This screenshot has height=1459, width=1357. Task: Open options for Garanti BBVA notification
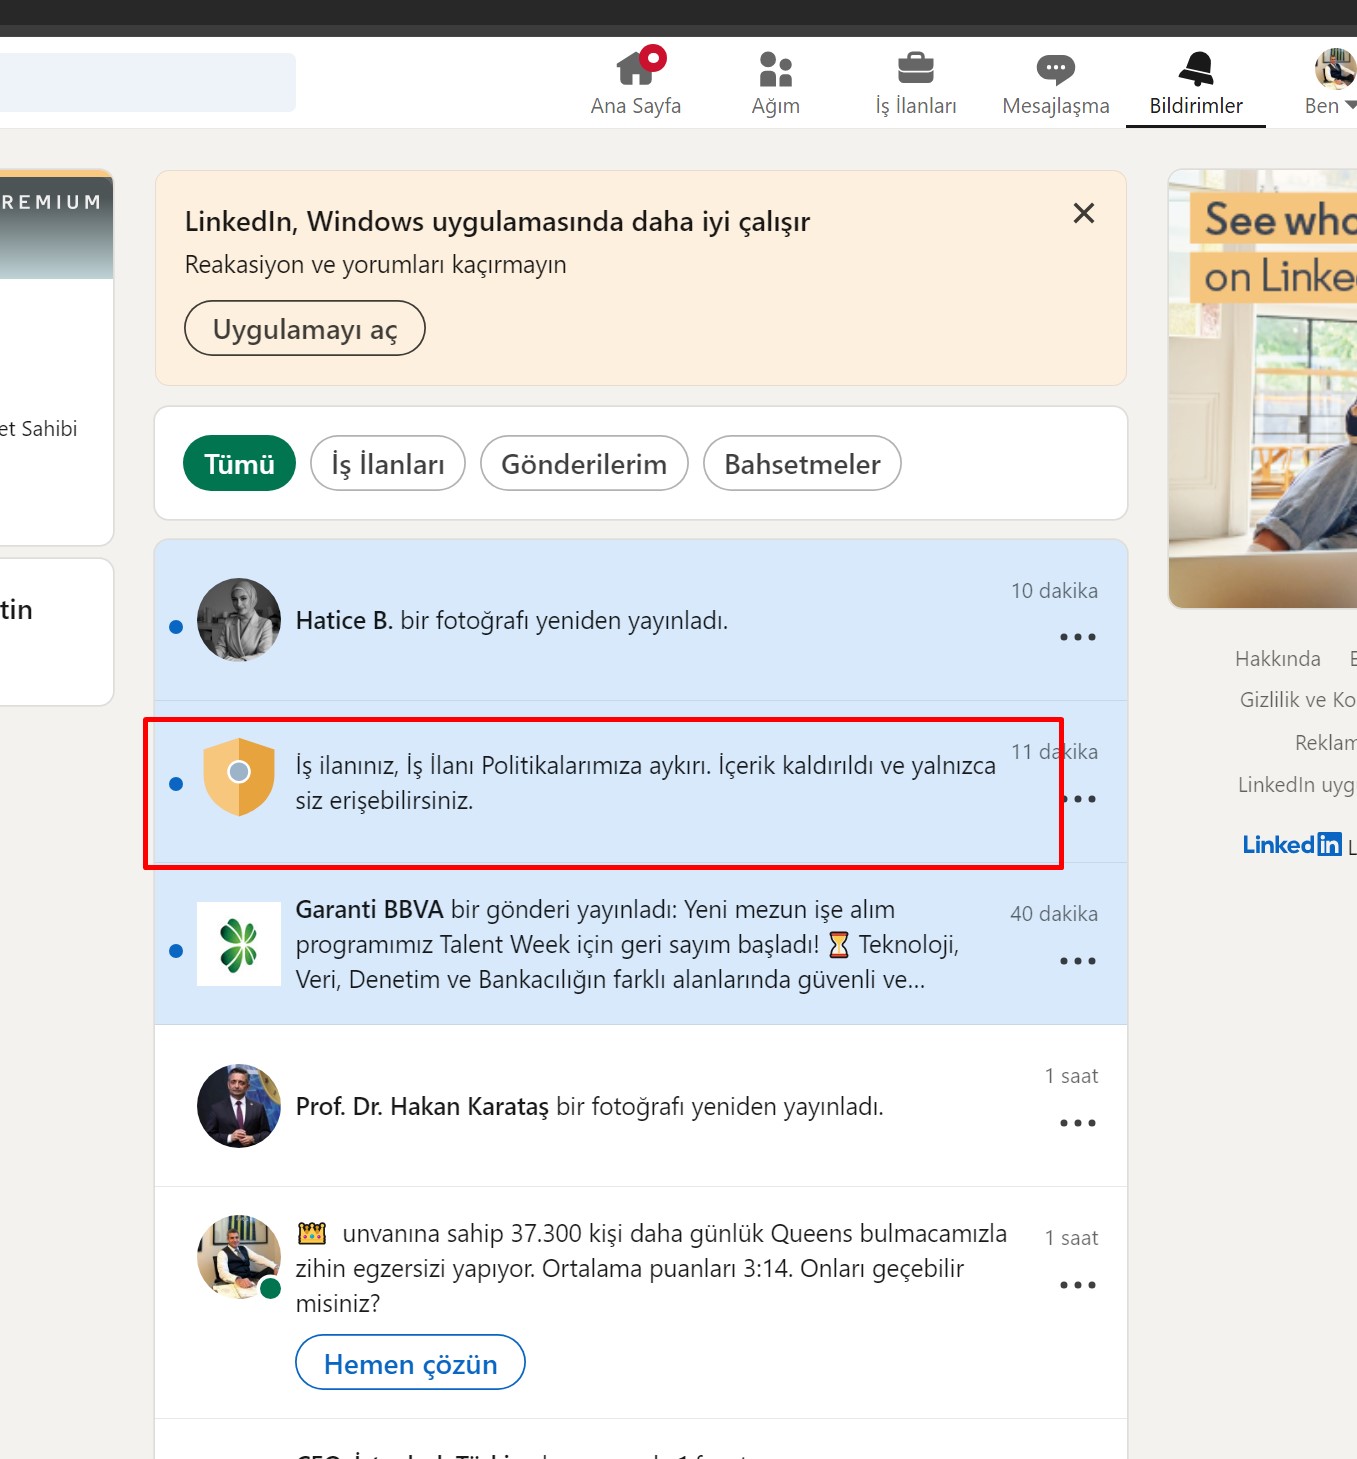[x=1078, y=961]
